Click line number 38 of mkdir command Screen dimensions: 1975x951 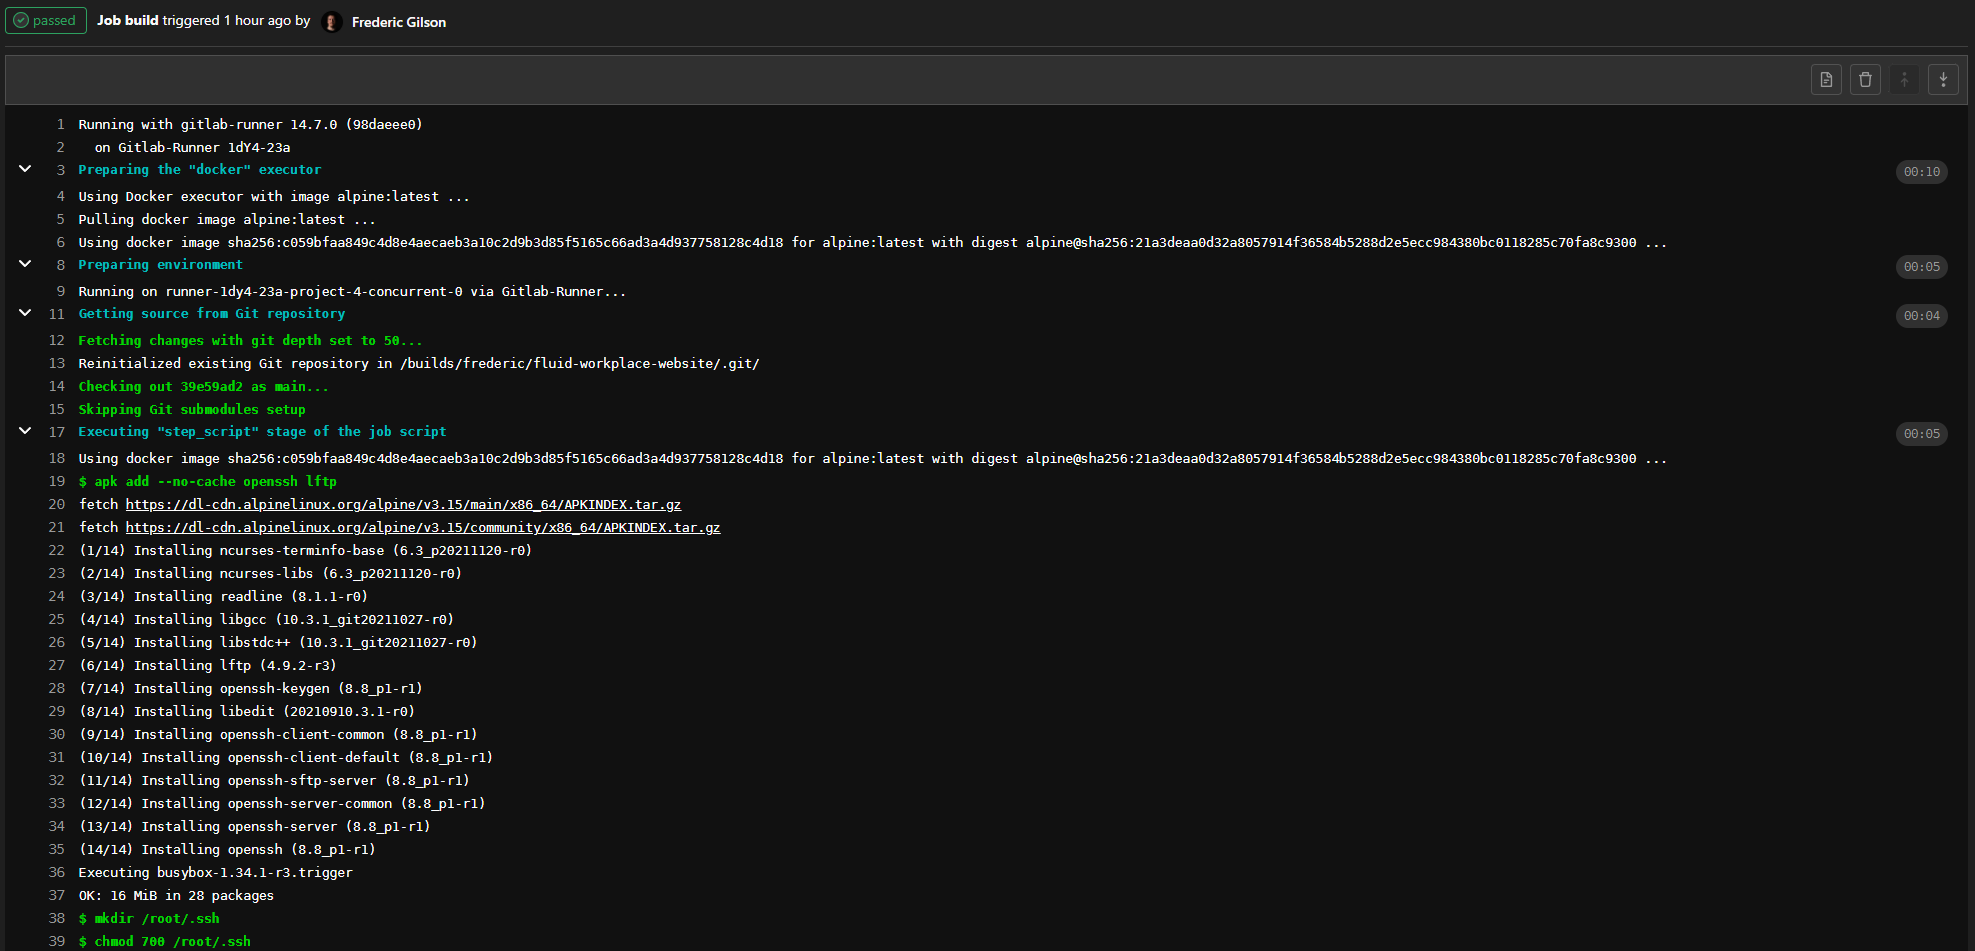(x=57, y=919)
